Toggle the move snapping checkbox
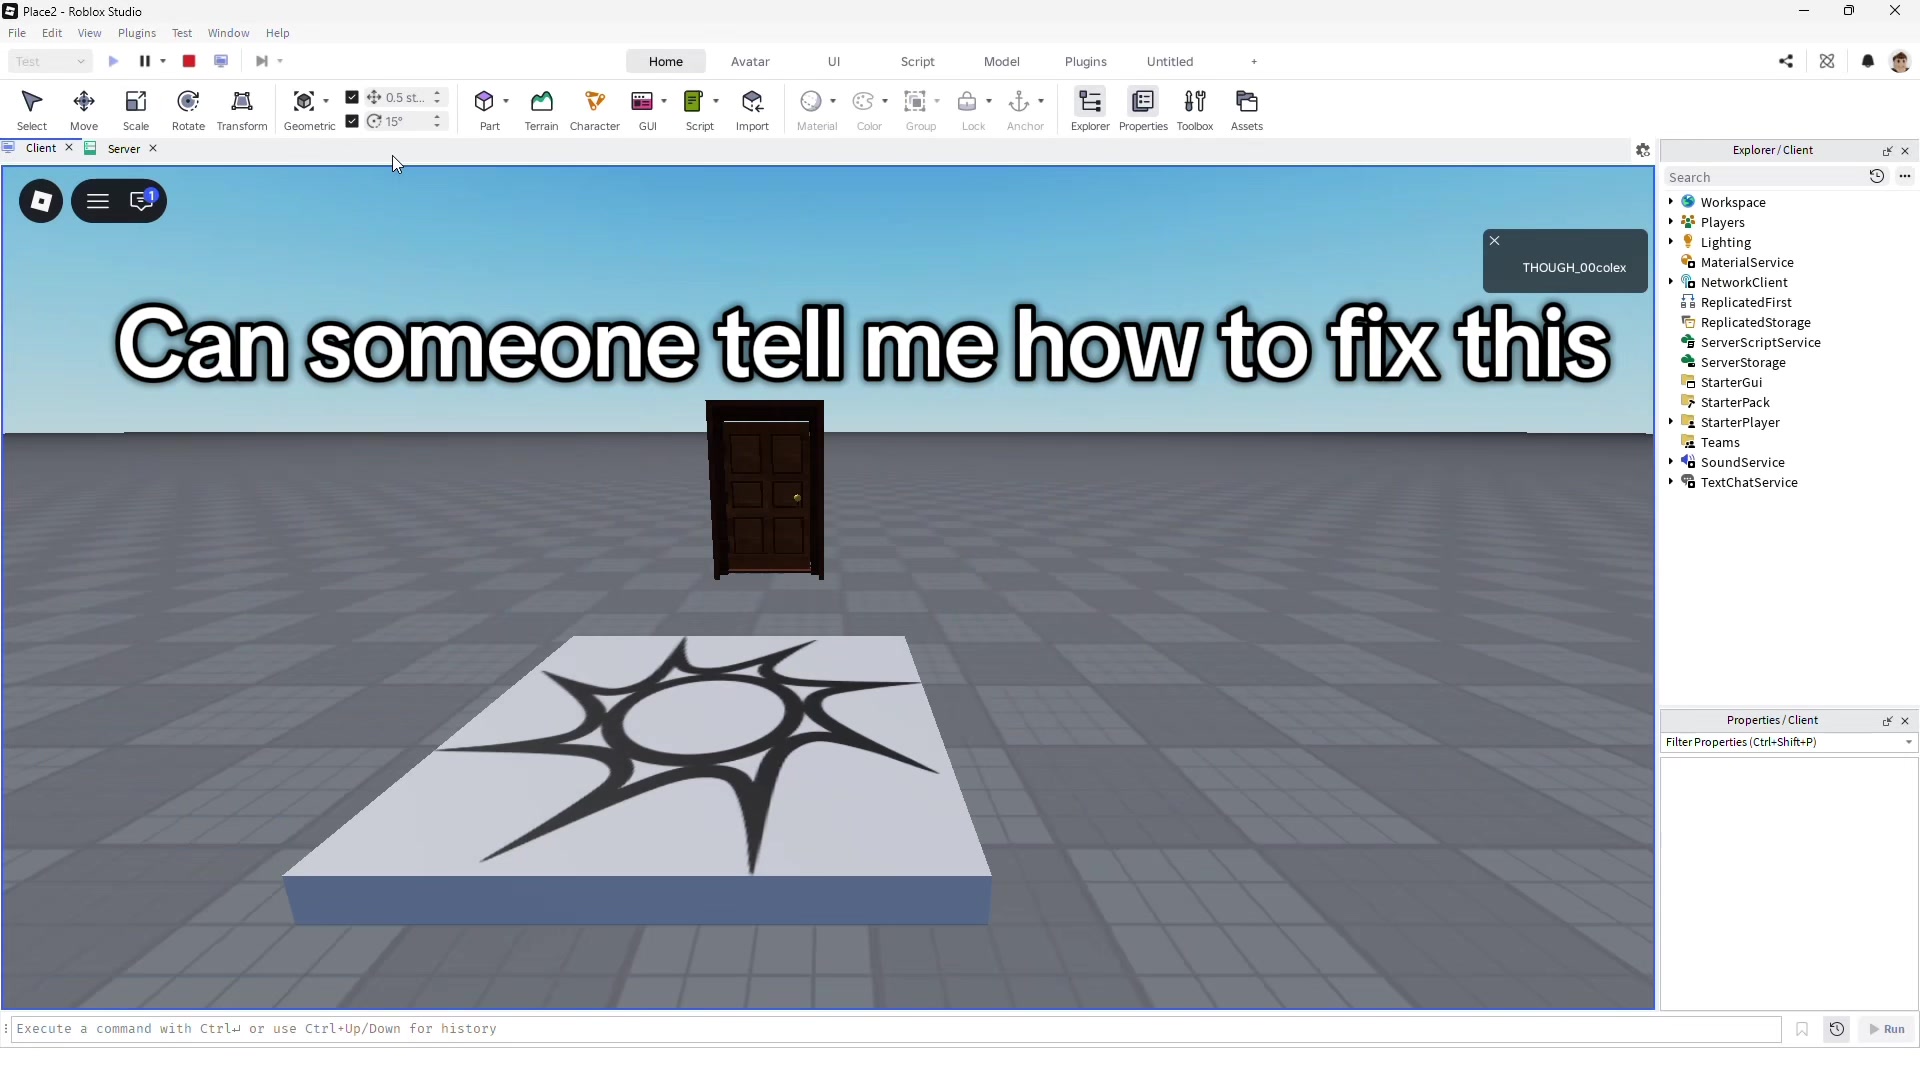 point(352,97)
